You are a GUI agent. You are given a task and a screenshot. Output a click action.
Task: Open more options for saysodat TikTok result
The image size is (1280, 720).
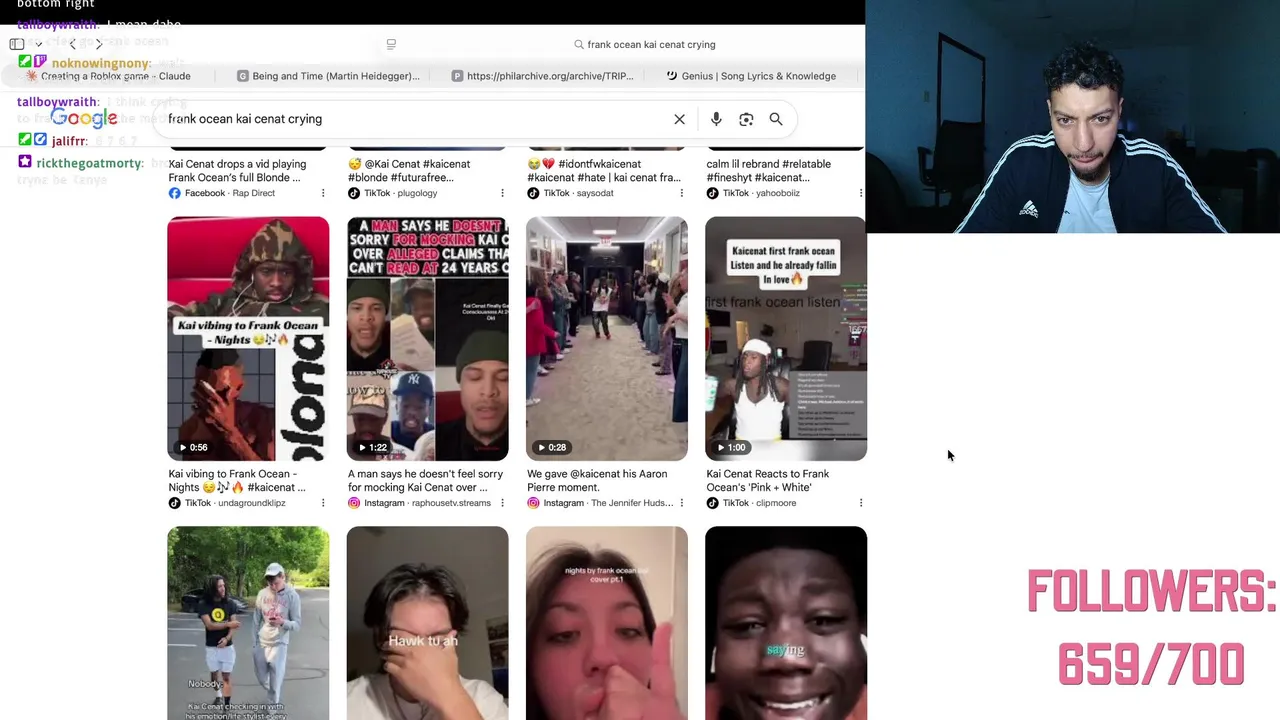[x=681, y=193]
